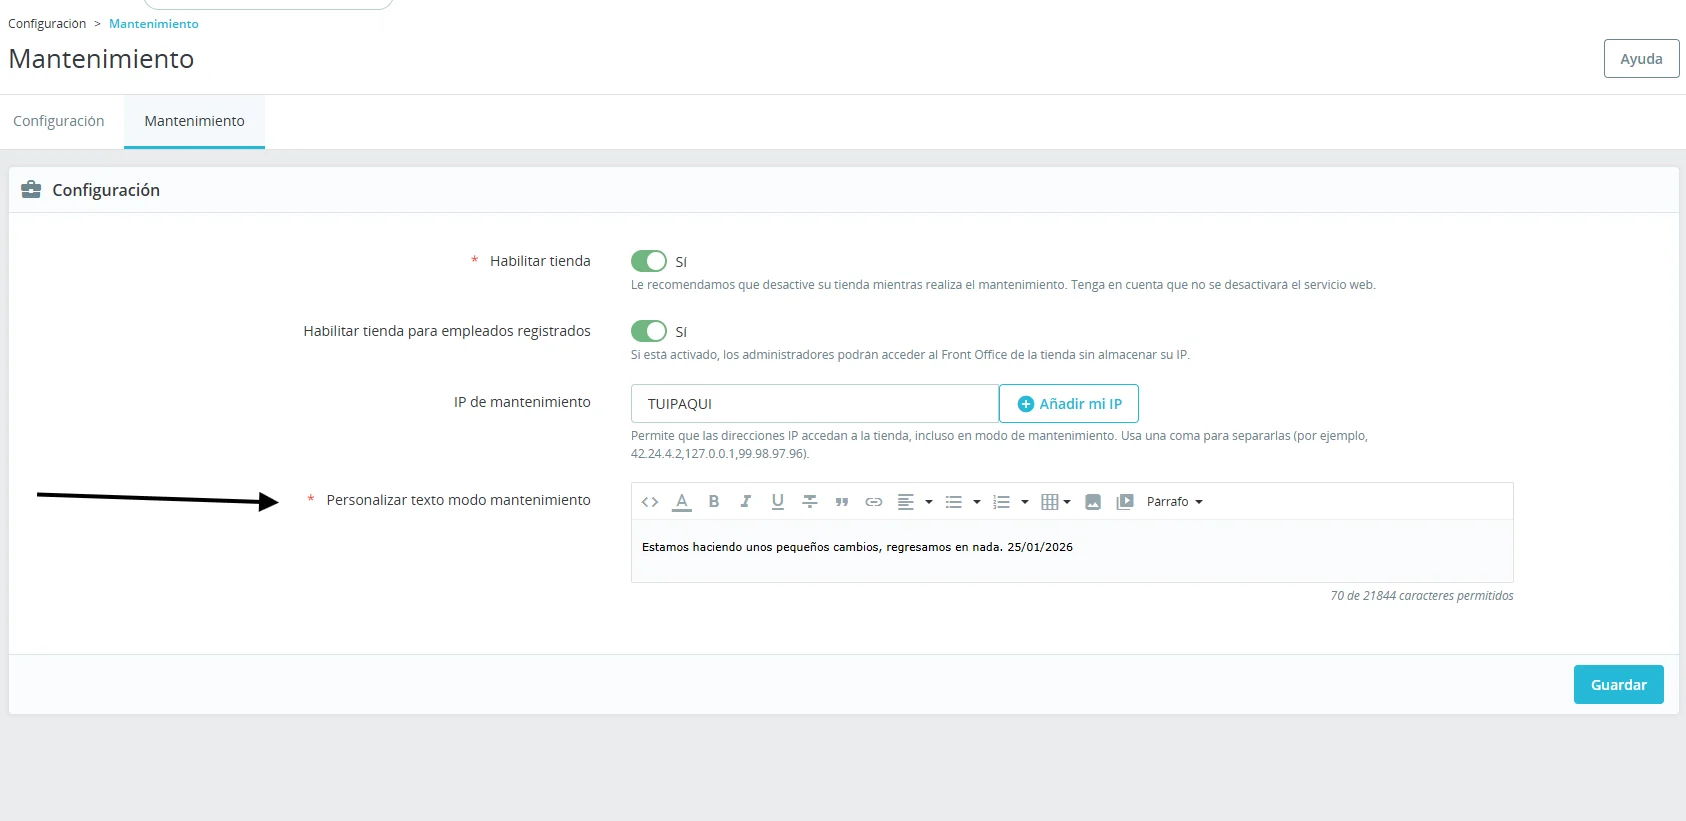Click 'Personalizar texto modo mantenimiento' label

(458, 500)
